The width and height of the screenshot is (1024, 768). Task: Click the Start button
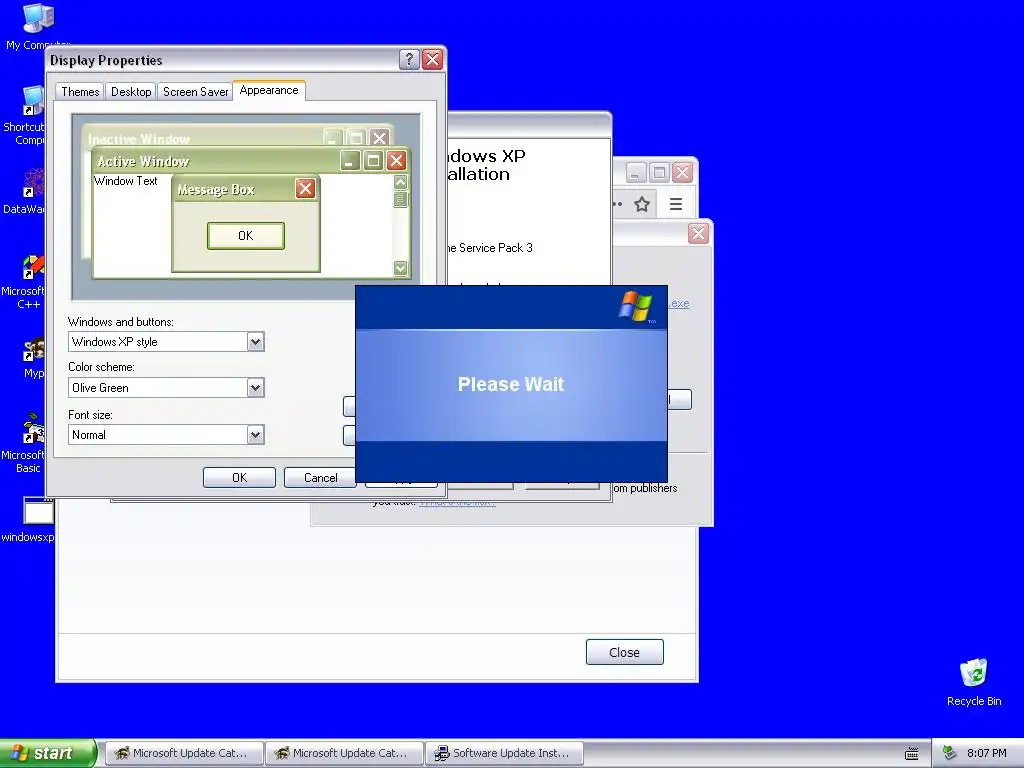[47, 753]
